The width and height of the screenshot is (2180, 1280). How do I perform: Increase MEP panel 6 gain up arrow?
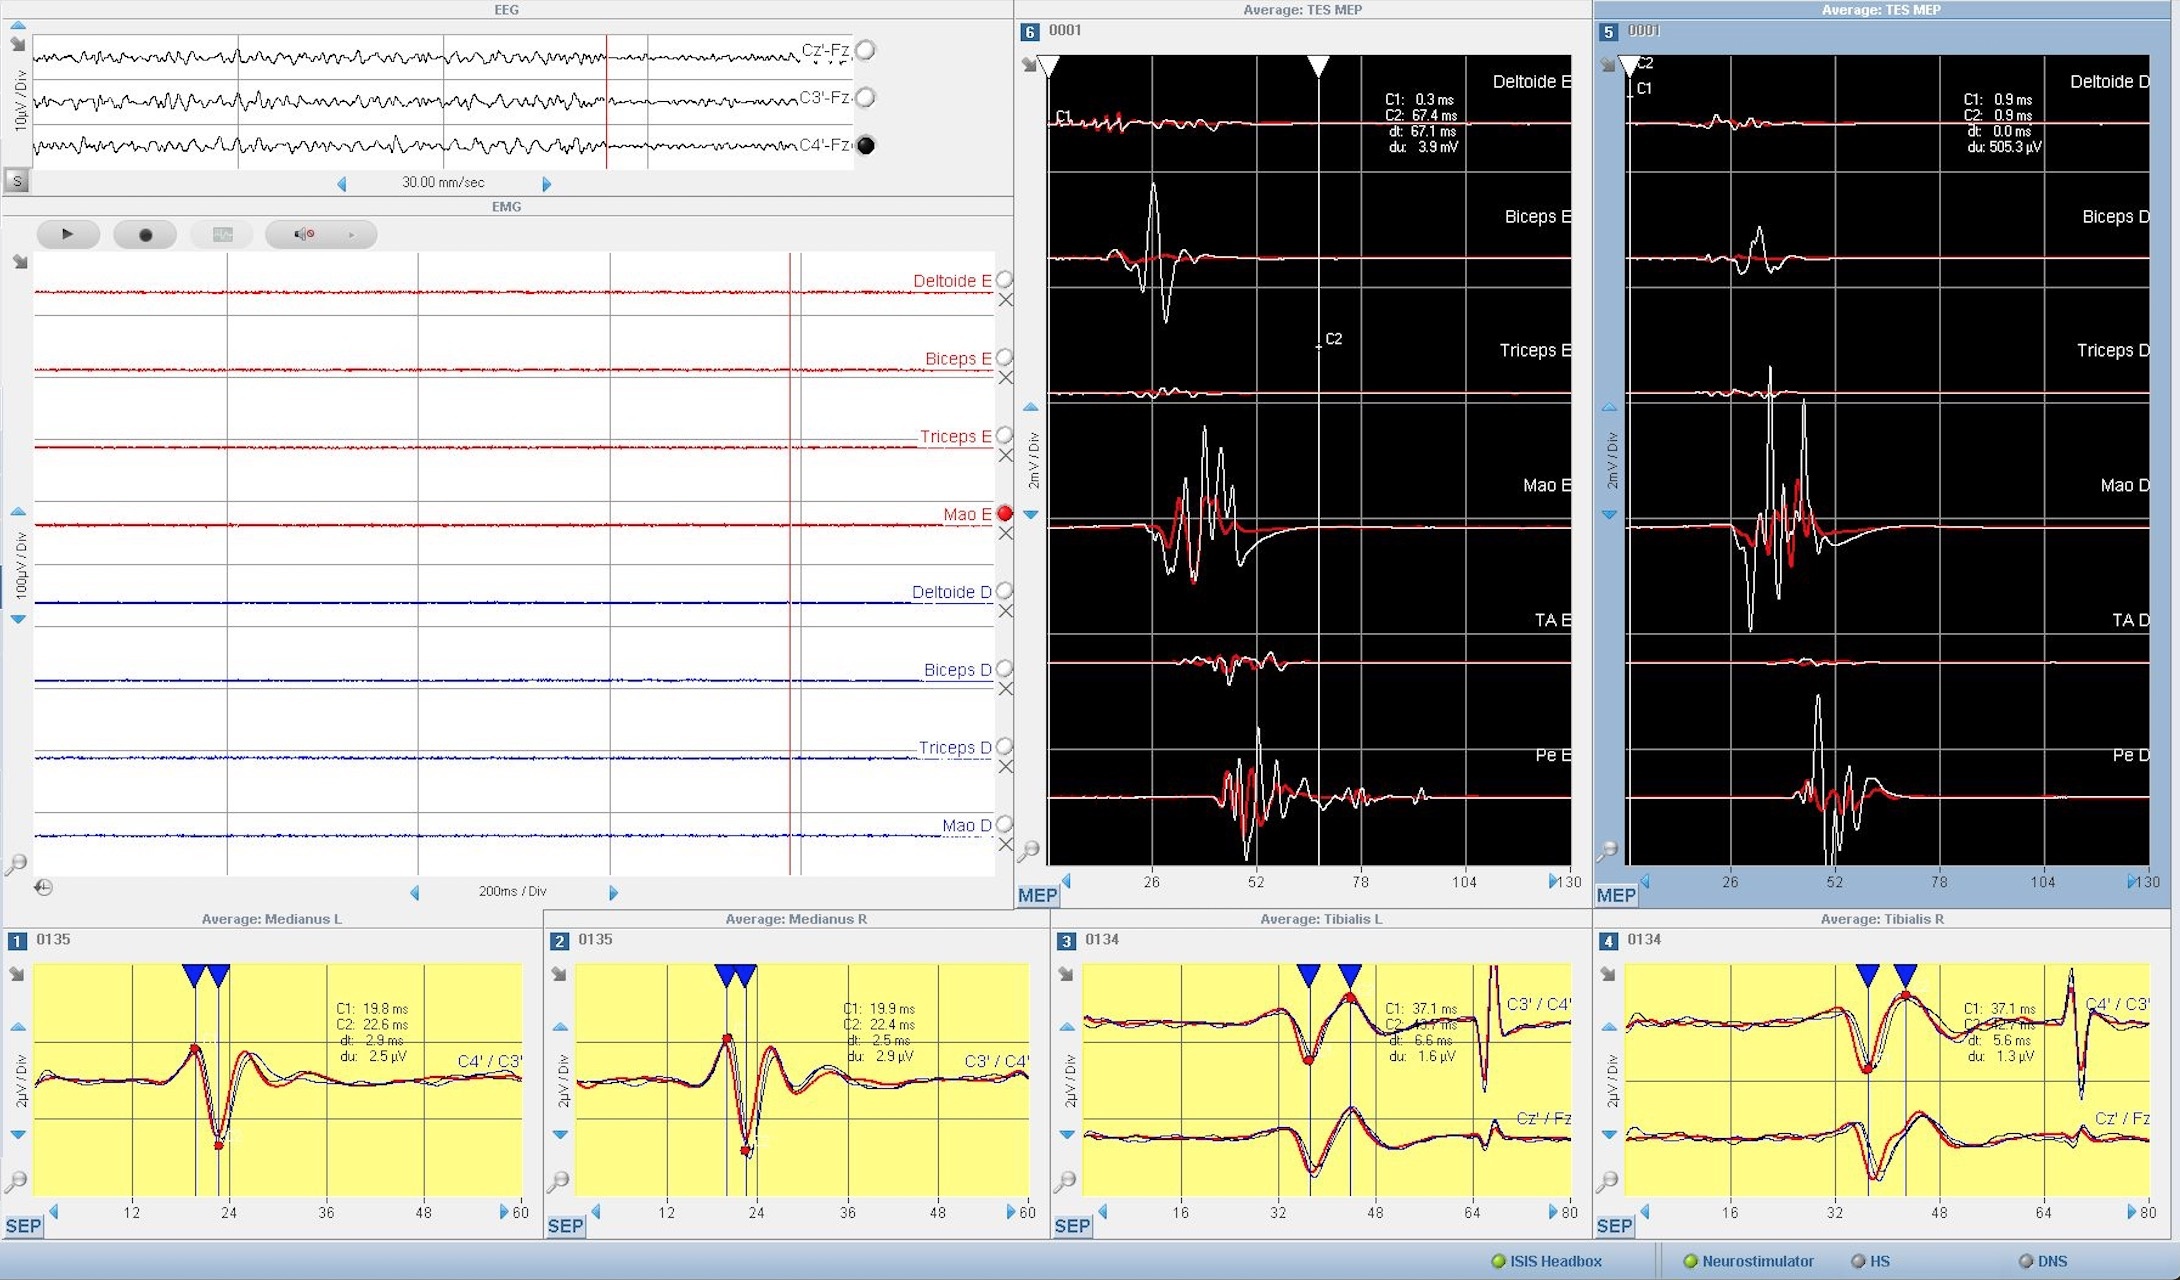point(1031,407)
